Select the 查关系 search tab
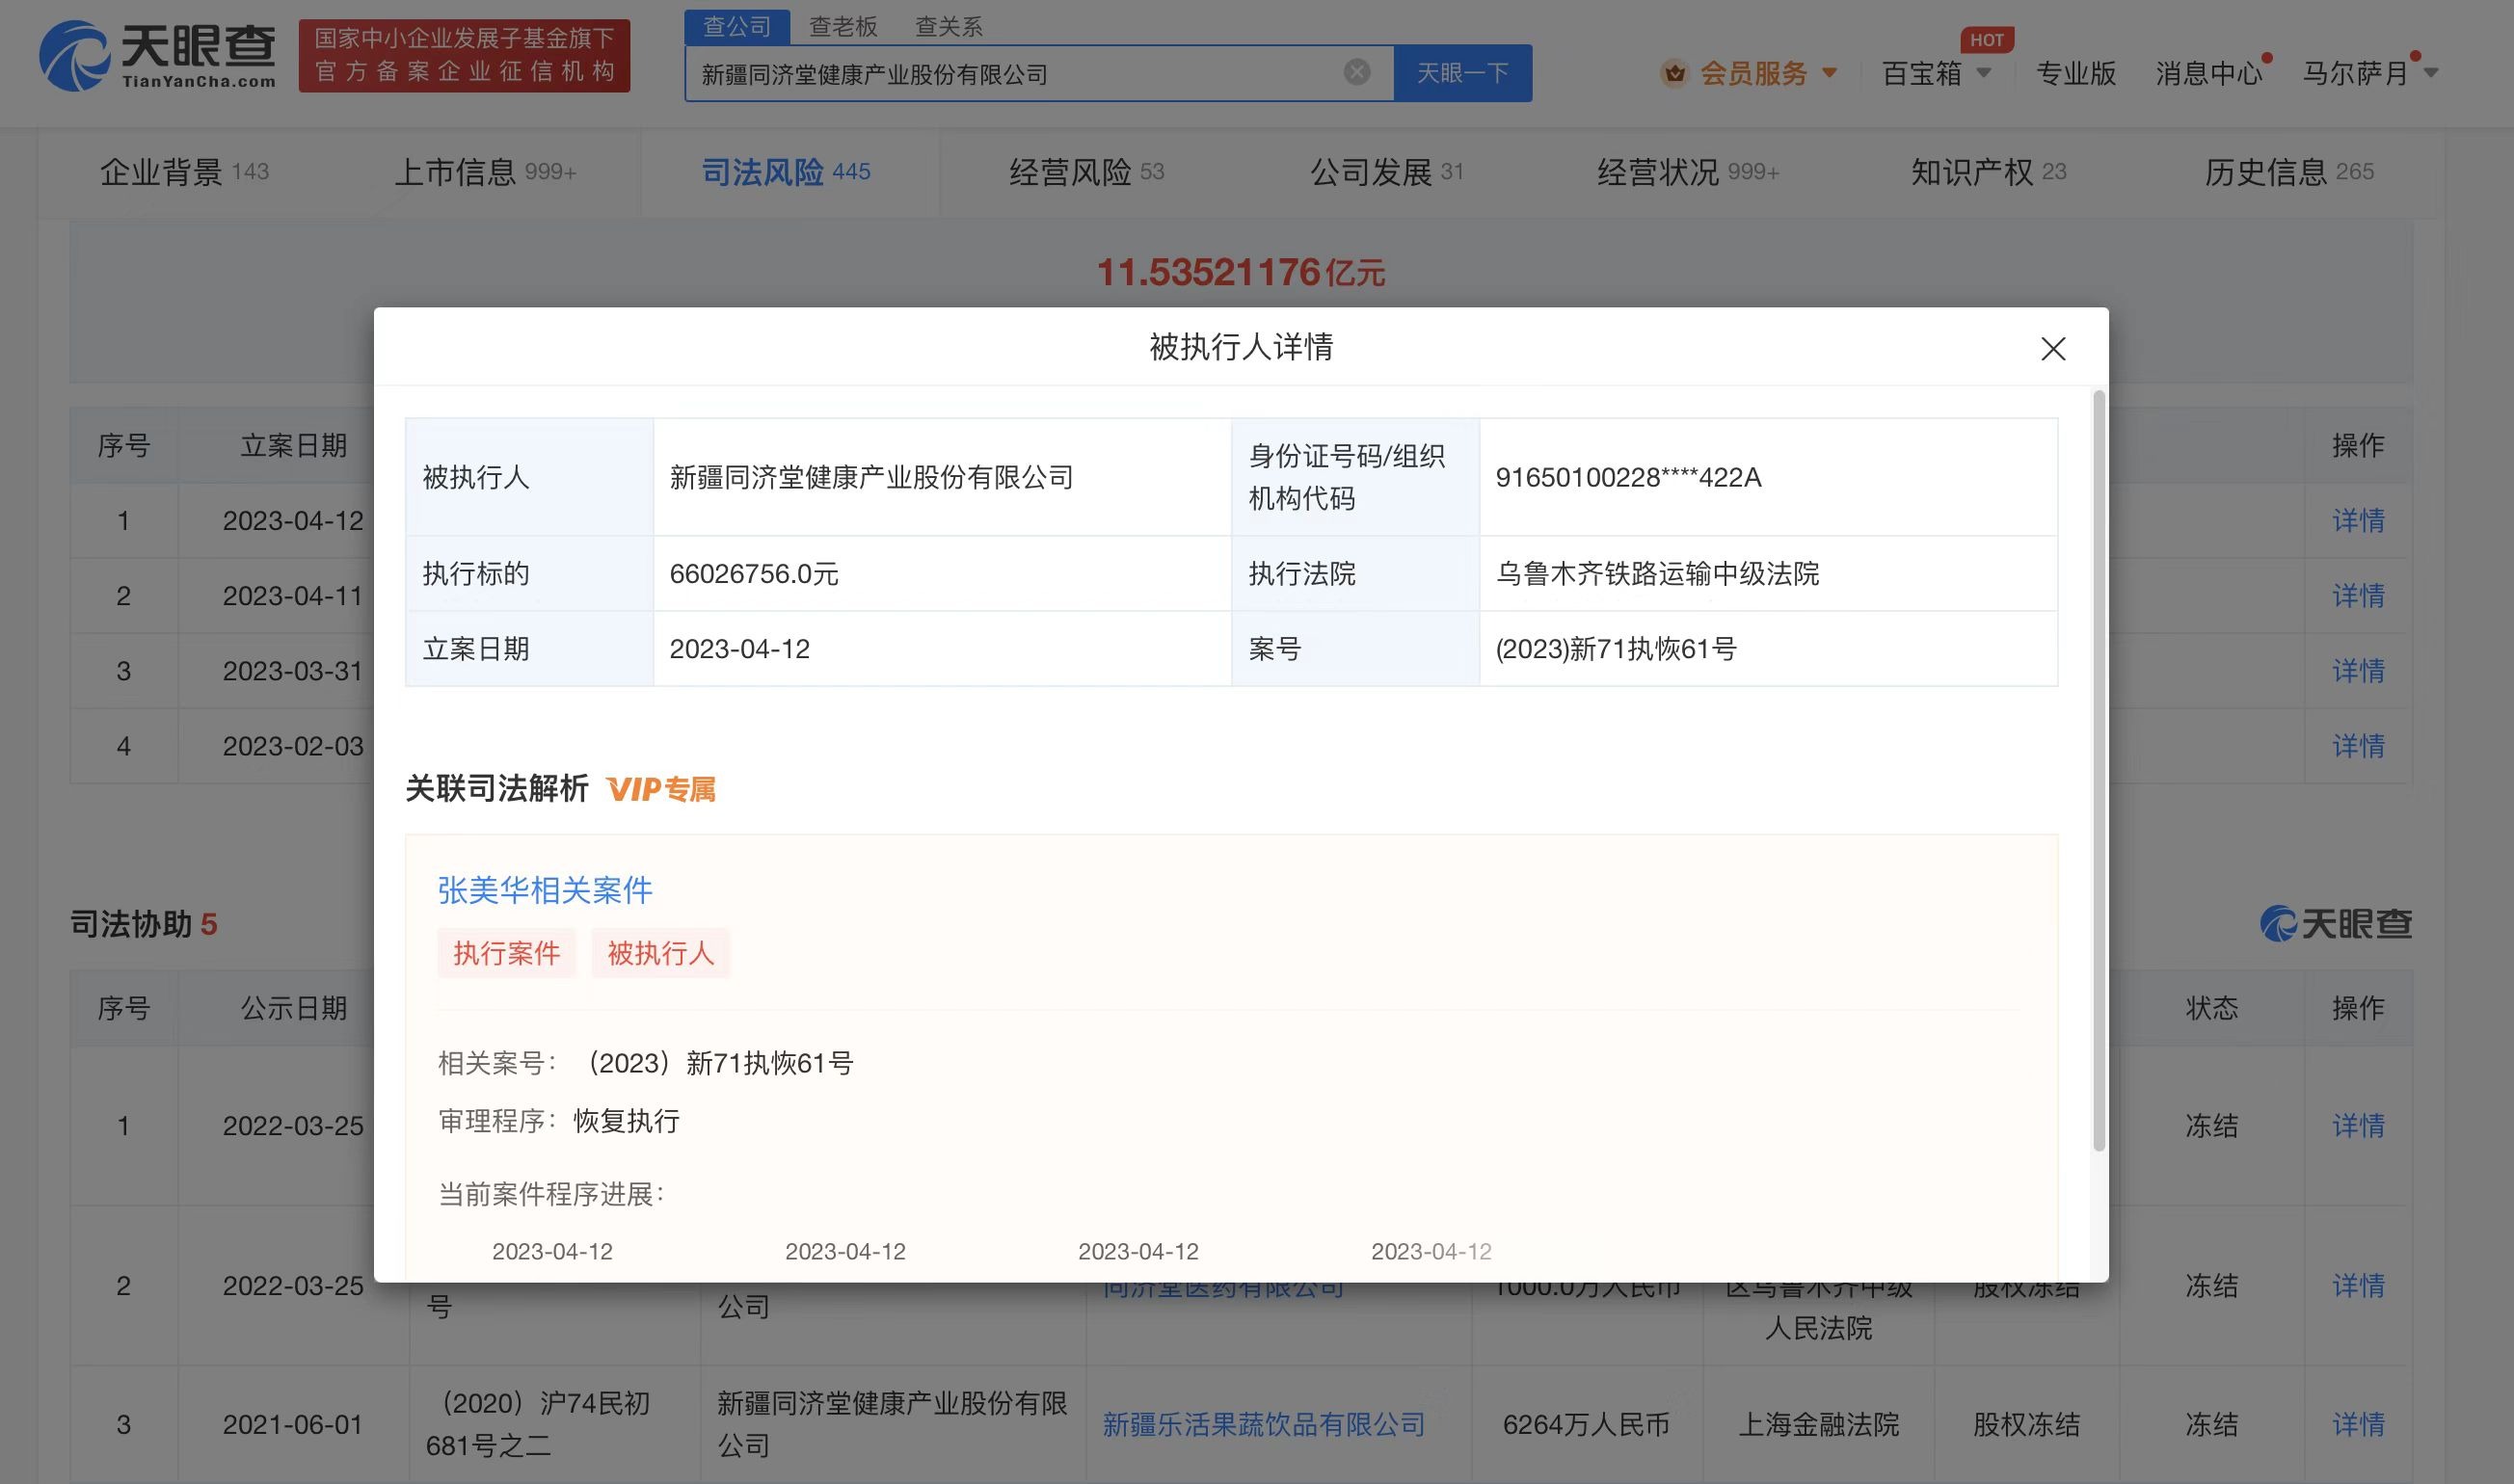This screenshot has height=1484, width=2514. tap(948, 25)
